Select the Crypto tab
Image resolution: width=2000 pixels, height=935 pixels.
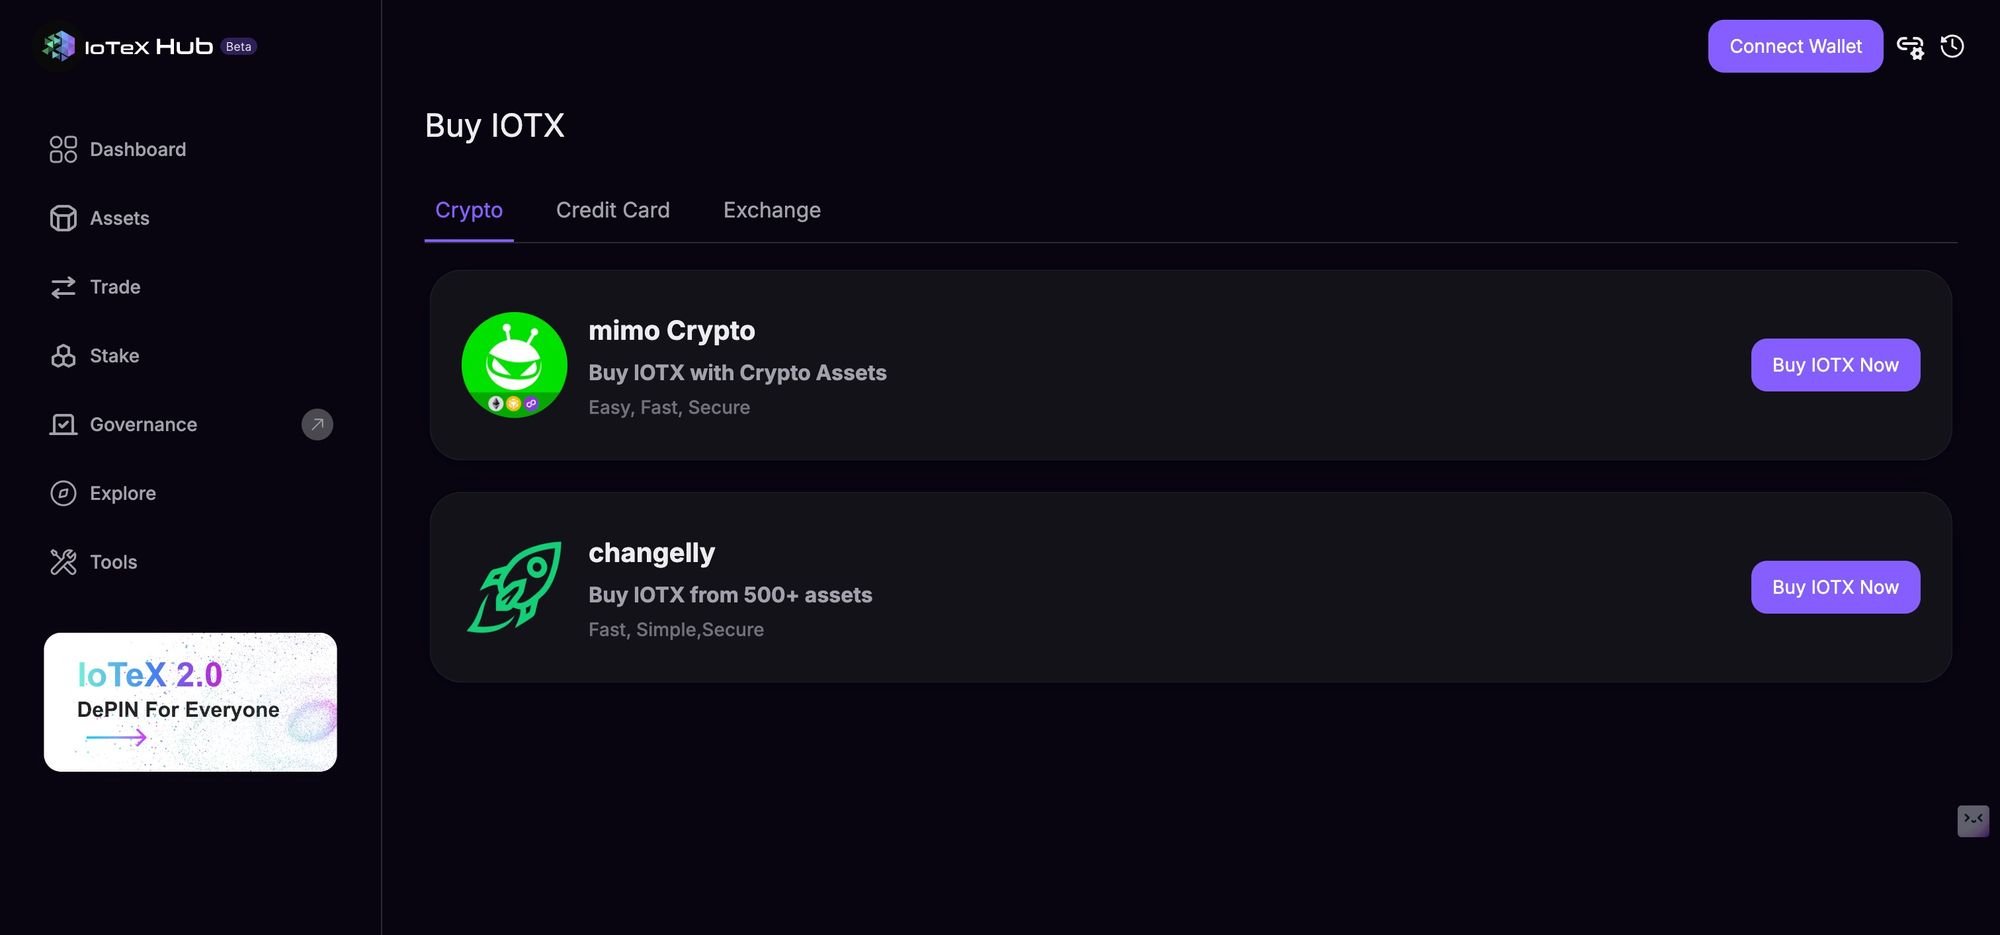[x=468, y=210]
